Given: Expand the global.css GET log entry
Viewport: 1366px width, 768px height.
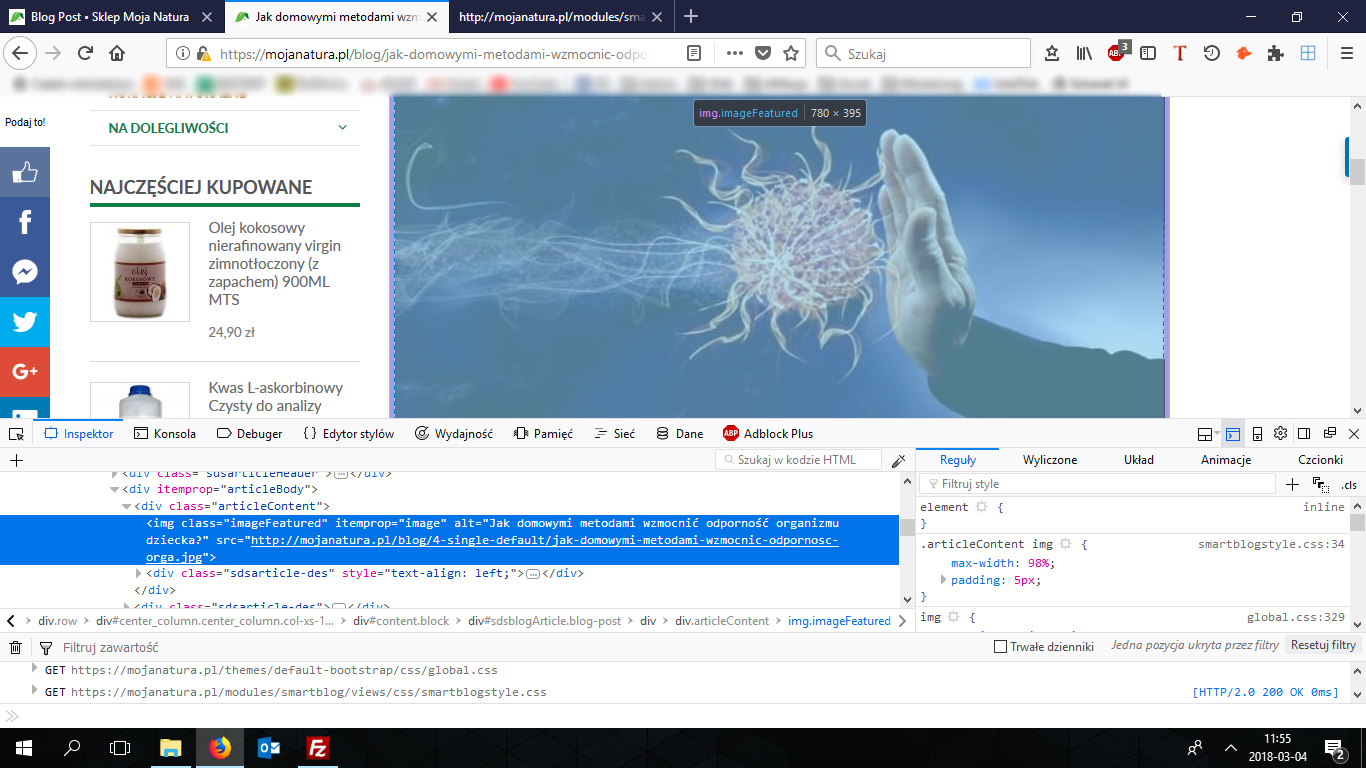Looking at the screenshot, I should [36, 669].
